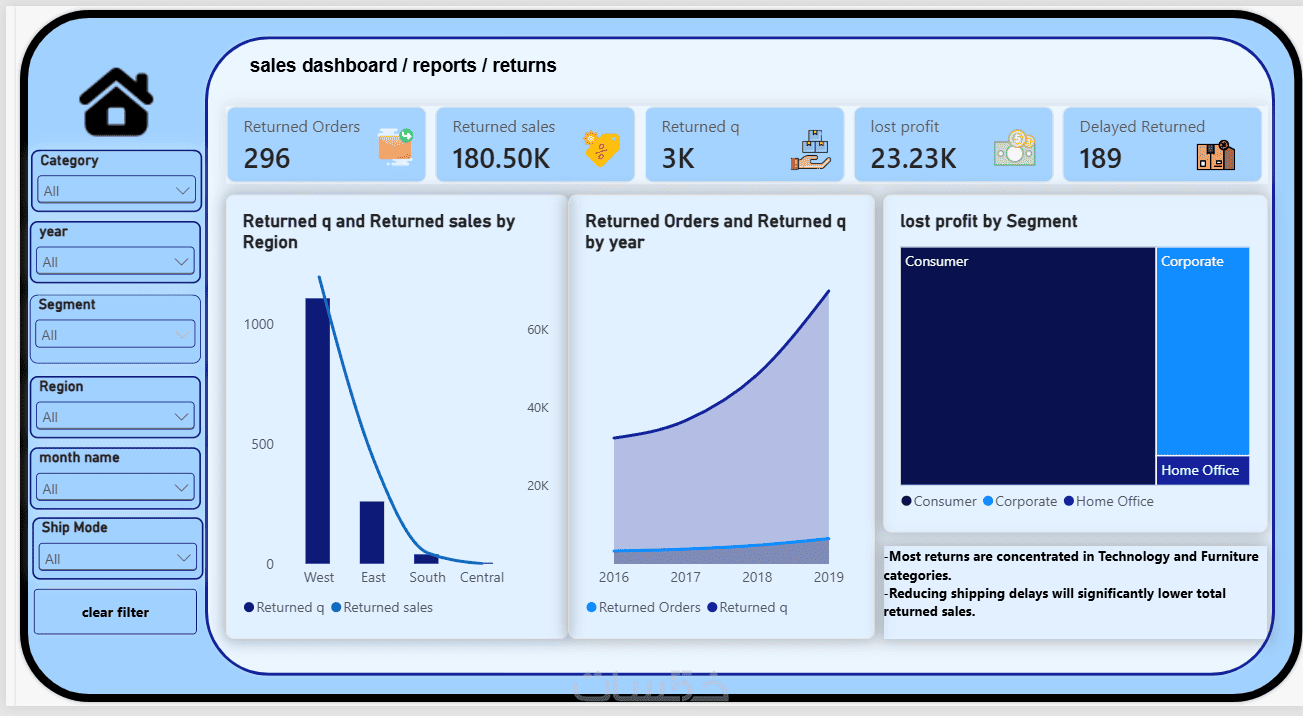
Task: Click the home icon in the sidebar
Action: tap(116, 103)
